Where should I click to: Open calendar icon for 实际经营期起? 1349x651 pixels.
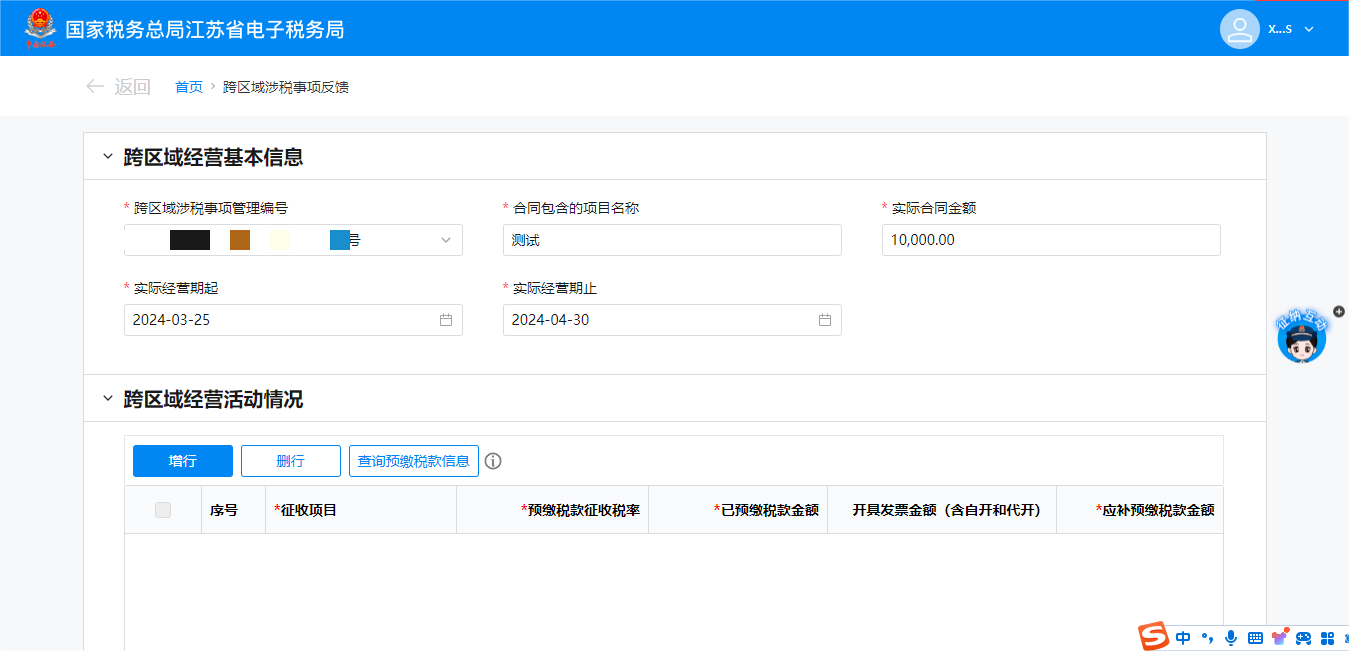pos(446,320)
